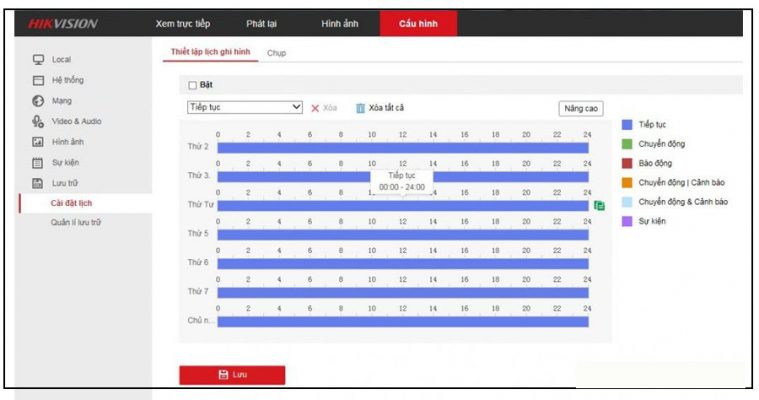The width and height of the screenshot is (759, 400).
Task: Click the red X Xóa icon
Action: [315, 108]
